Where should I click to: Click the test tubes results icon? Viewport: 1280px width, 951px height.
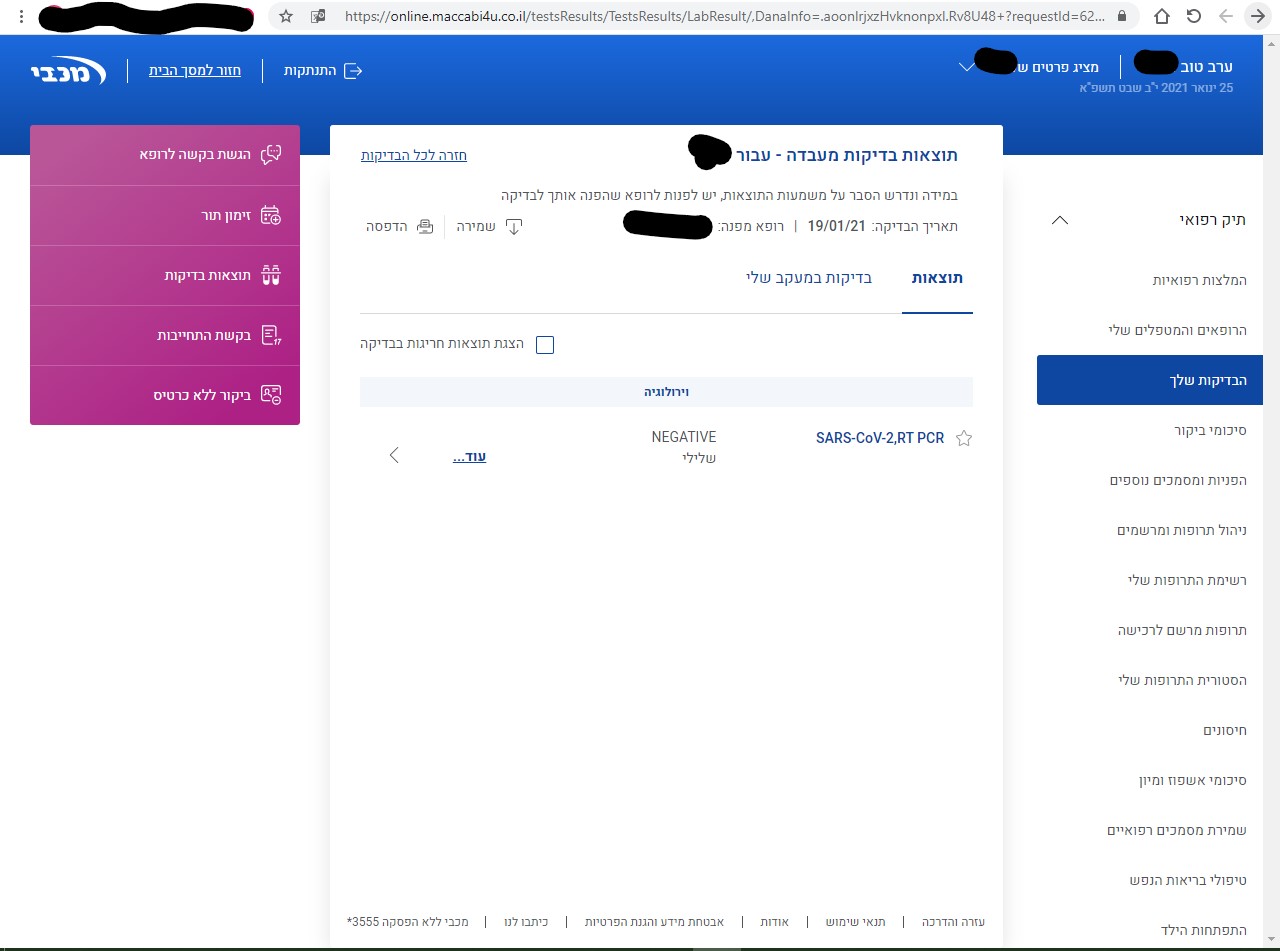[x=271, y=275]
